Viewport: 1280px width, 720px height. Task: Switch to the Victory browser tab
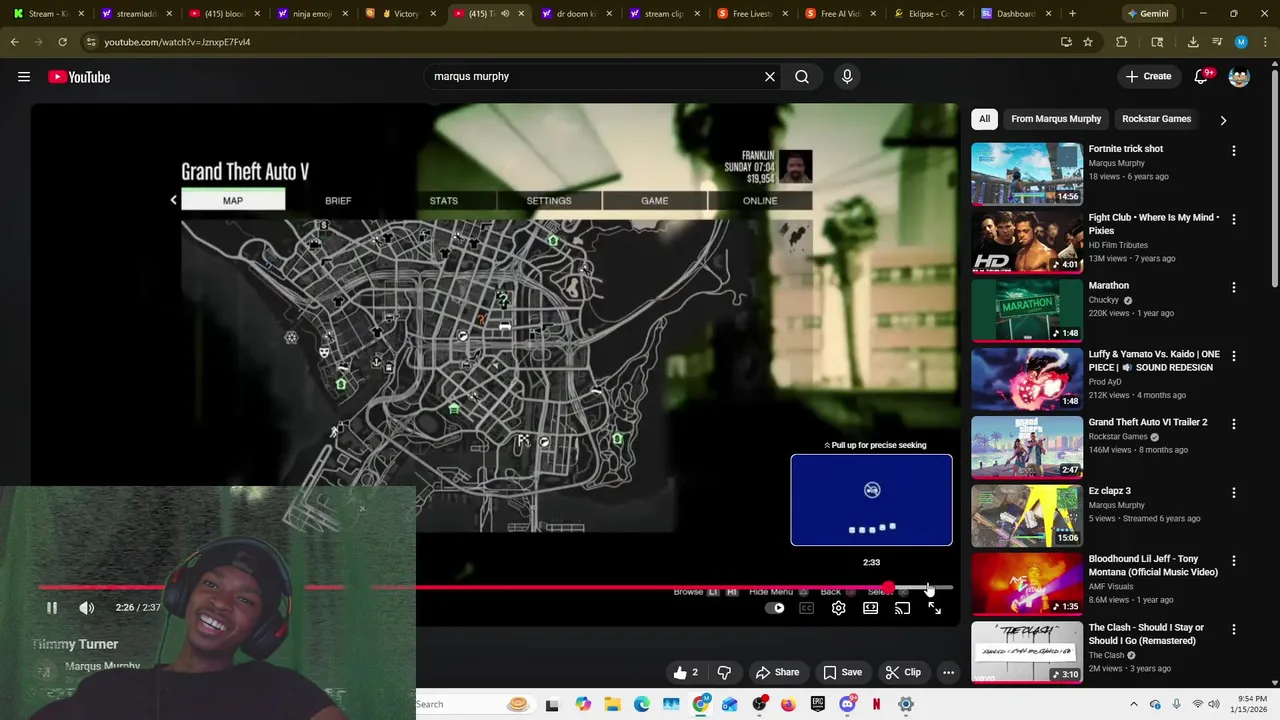[x=398, y=14]
